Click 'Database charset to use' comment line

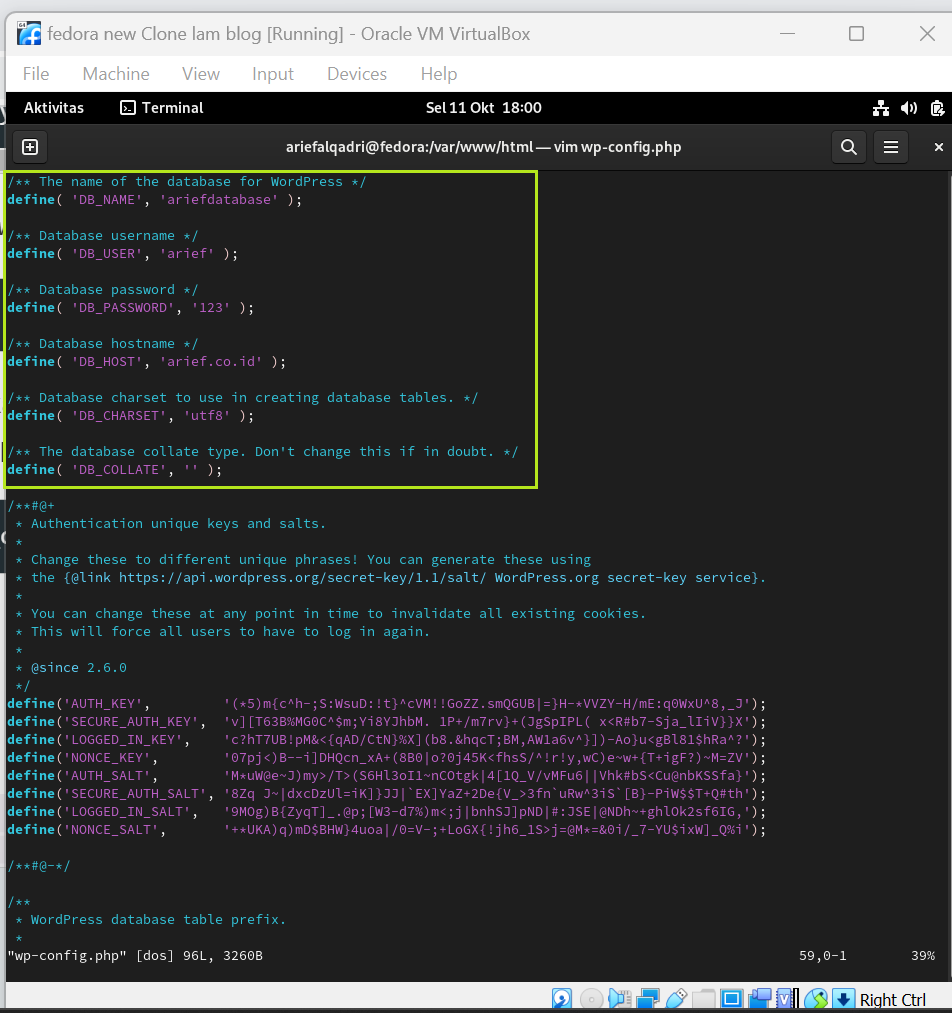tap(243, 398)
